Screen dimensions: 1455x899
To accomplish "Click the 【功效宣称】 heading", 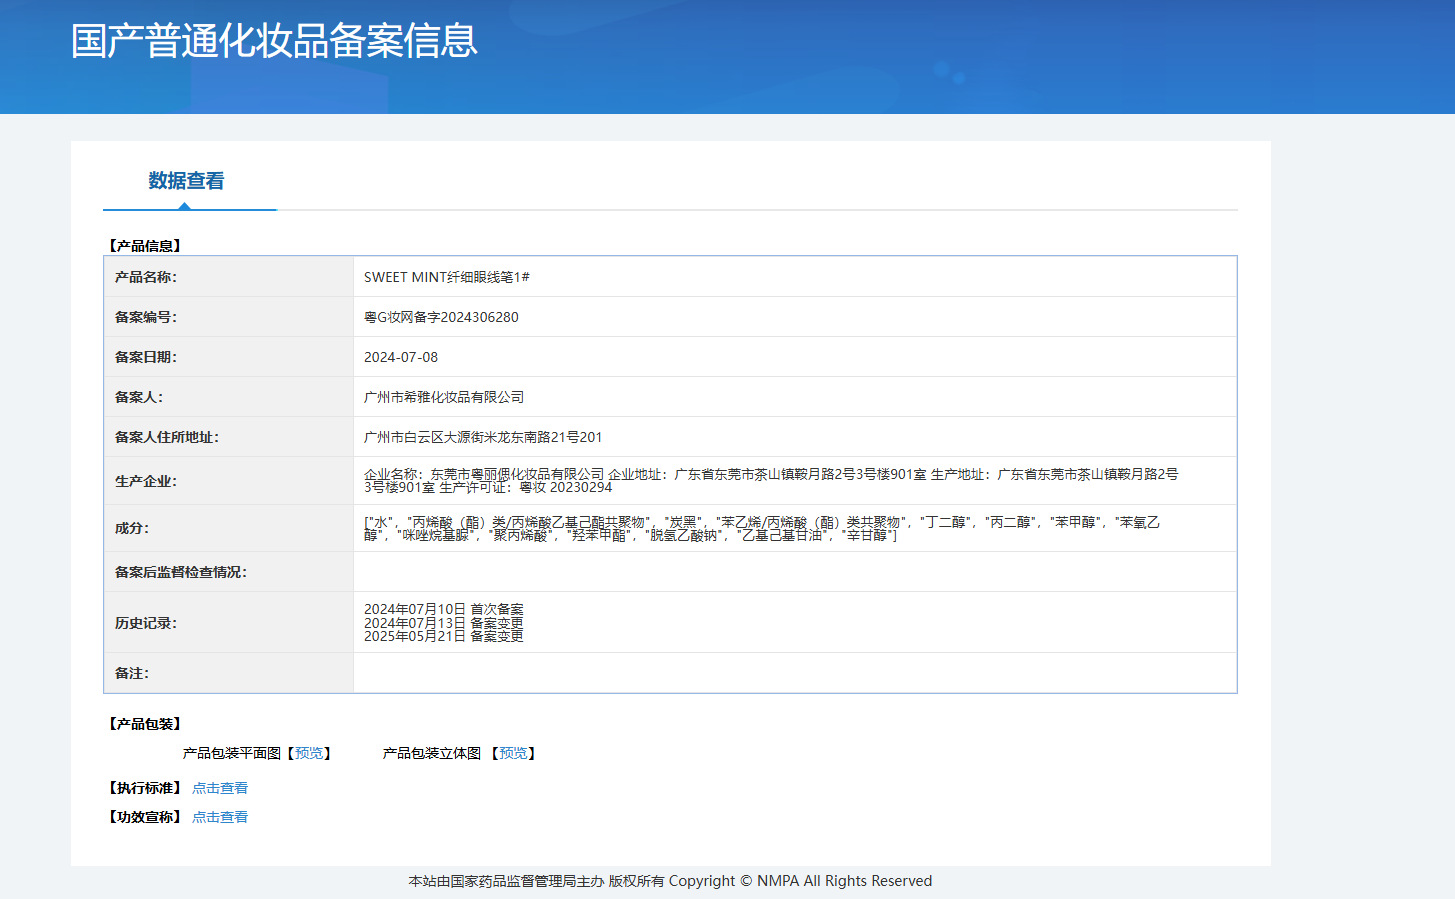I will 145,817.
